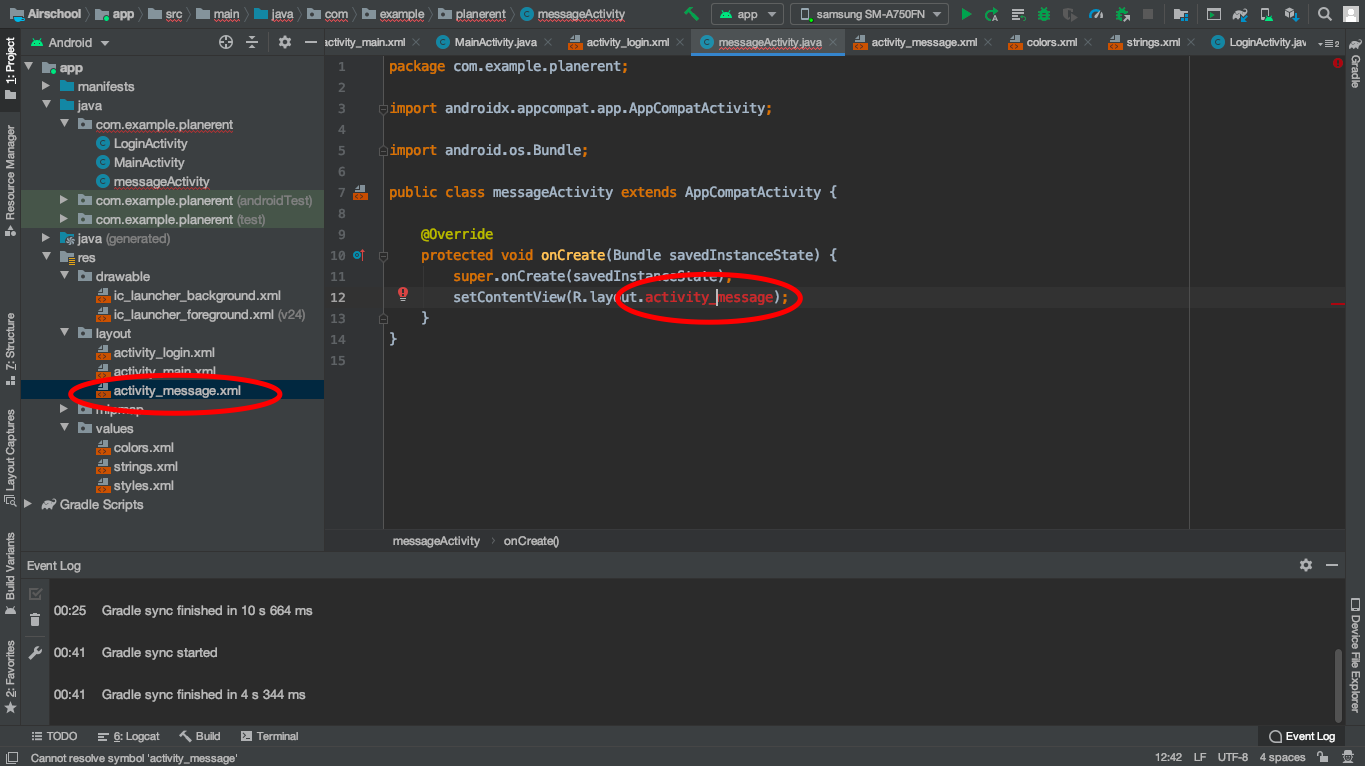The height and width of the screenshot is (766, 1365).
Task: Open the samsung SM-A750FN device dropdown
Action: click(x=869, y=14)
